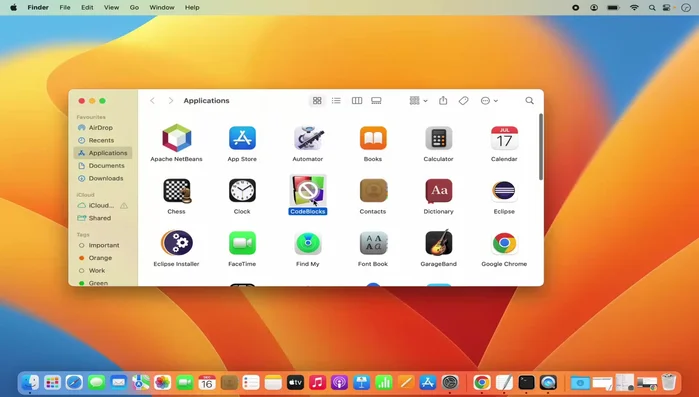The image size is (699, 397).
Task: Open the Apple menu
Action: (13, 8)
